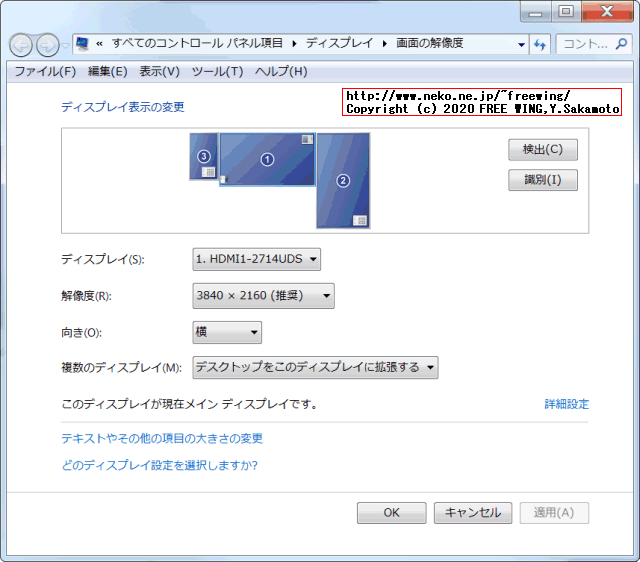Confirm with the OK button
Viewport: 640px width, 562px height.
pos(391,513)
